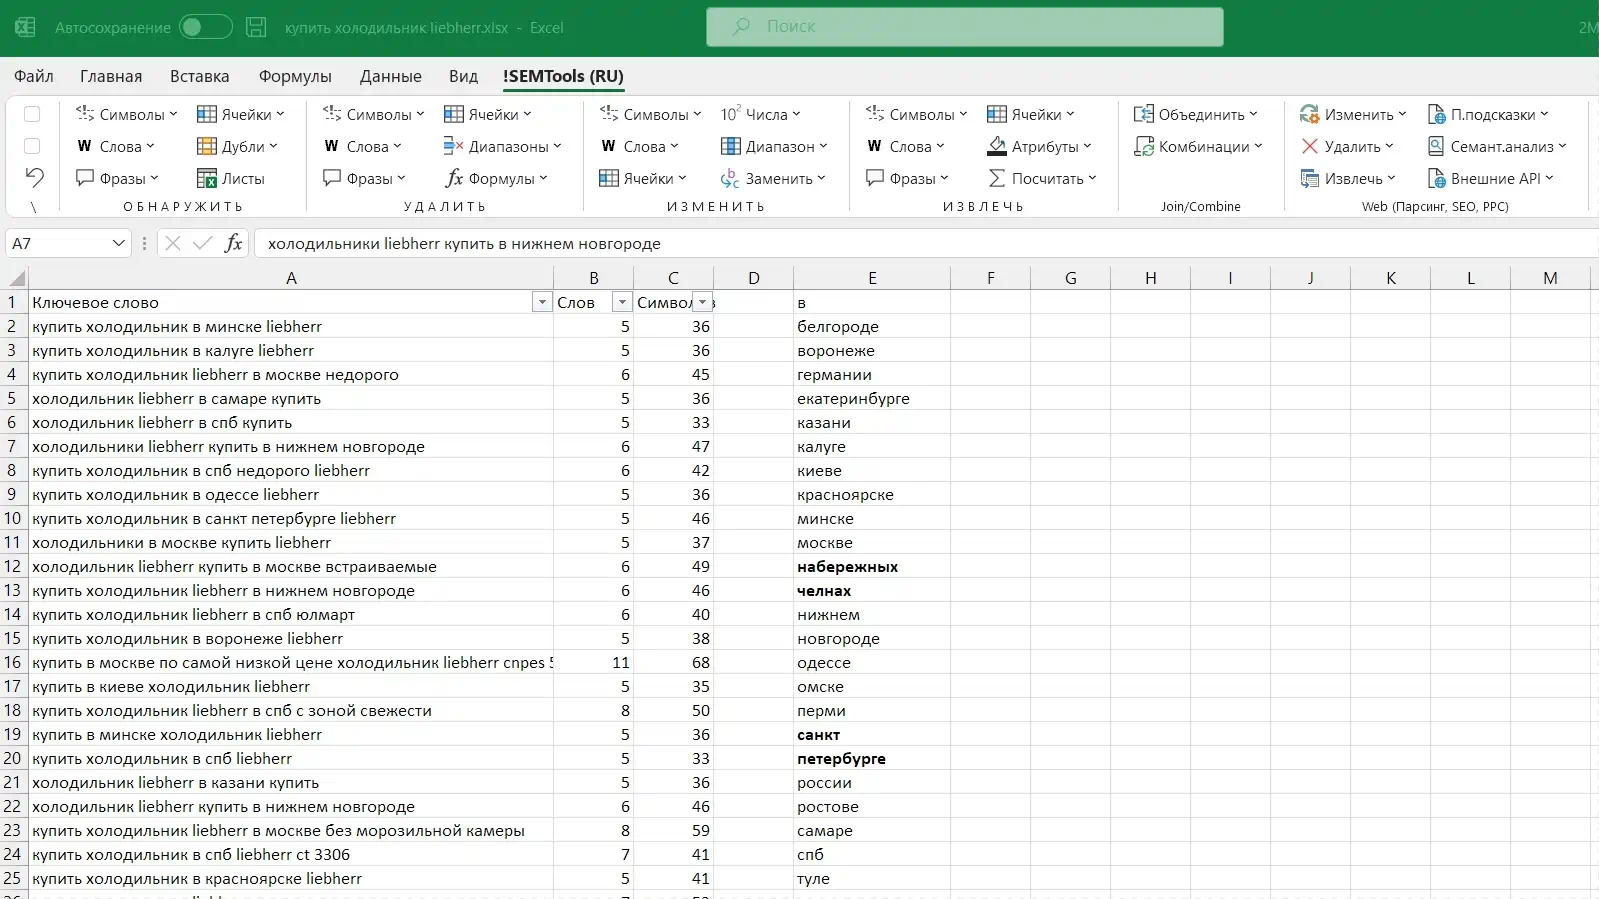The height and width of the screenshot is (899, 1599).
Task: Open Слова tool in УДАЛИТЬ group
Action: click(362, 146)
